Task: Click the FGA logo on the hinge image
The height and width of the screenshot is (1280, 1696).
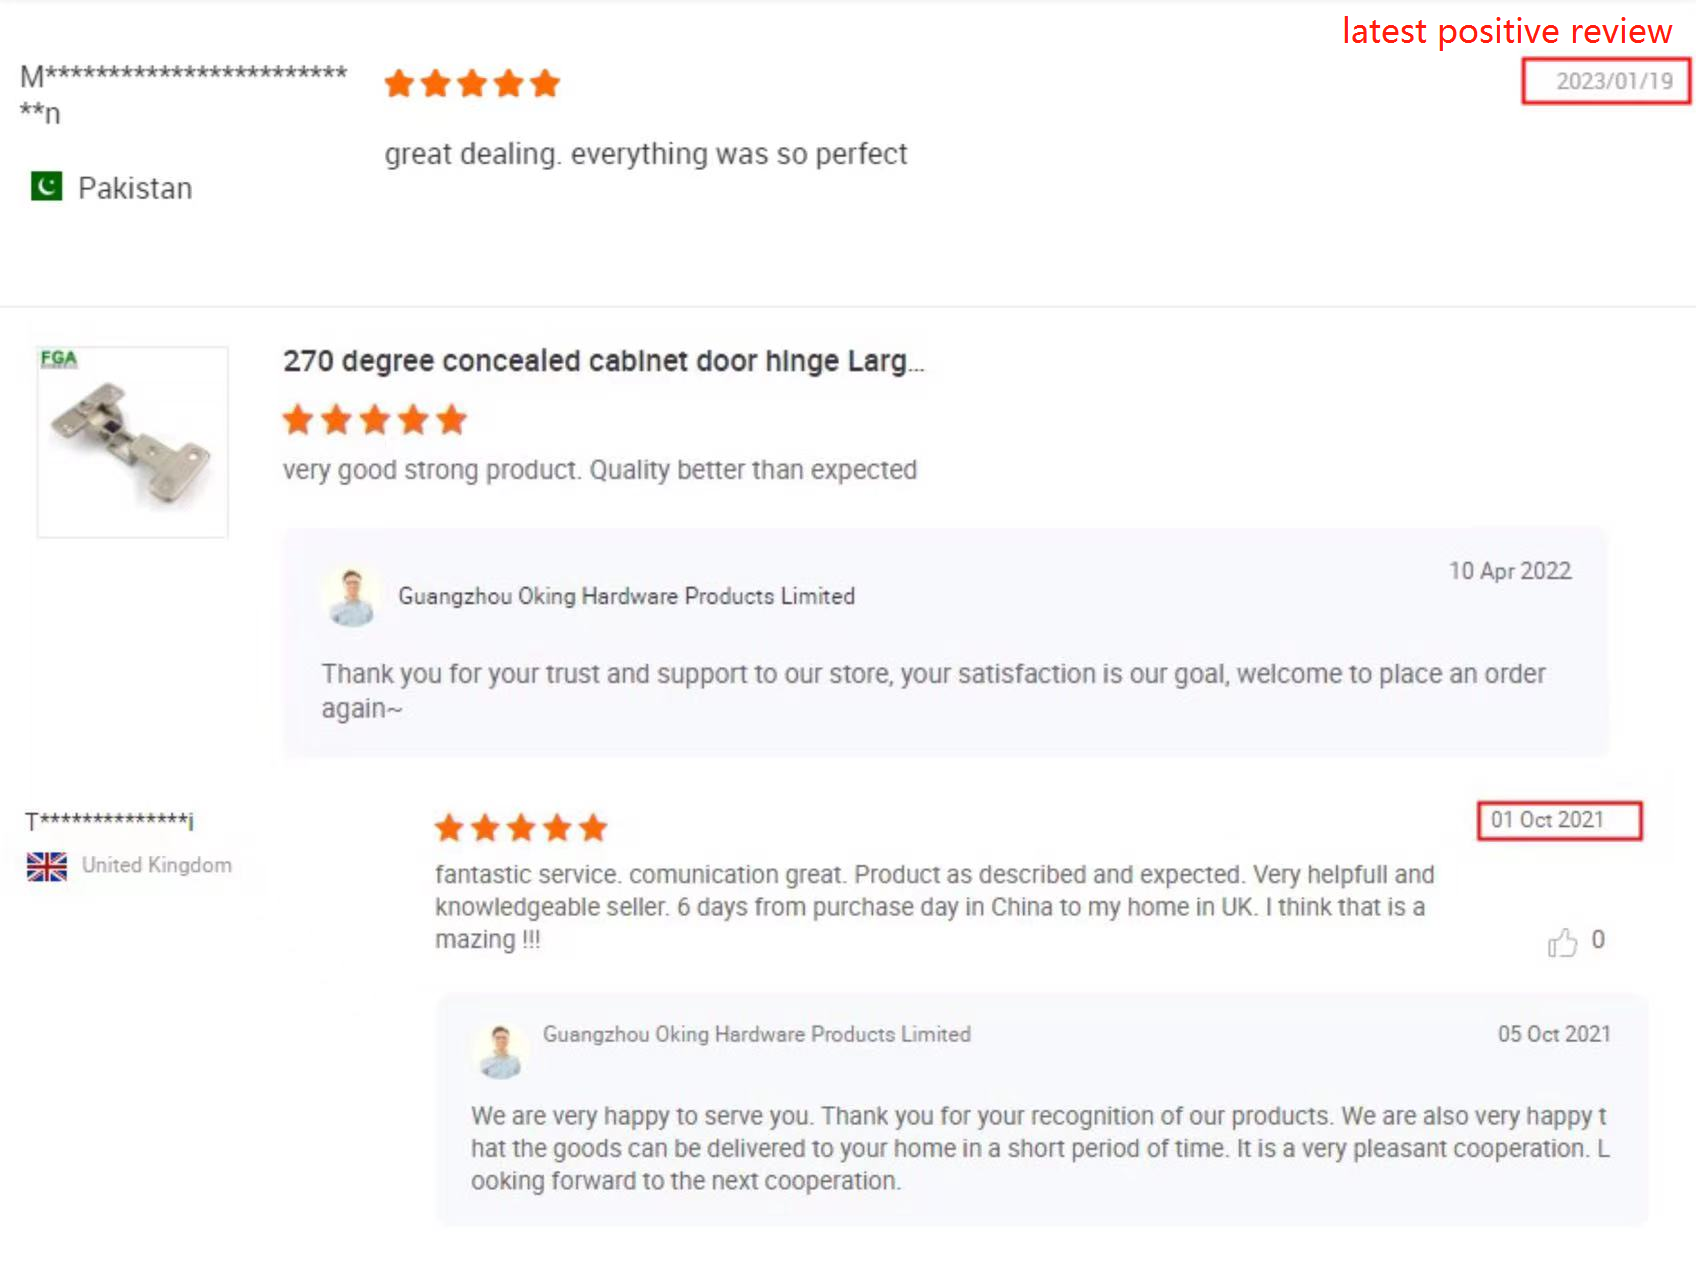Action: (59, 359)
